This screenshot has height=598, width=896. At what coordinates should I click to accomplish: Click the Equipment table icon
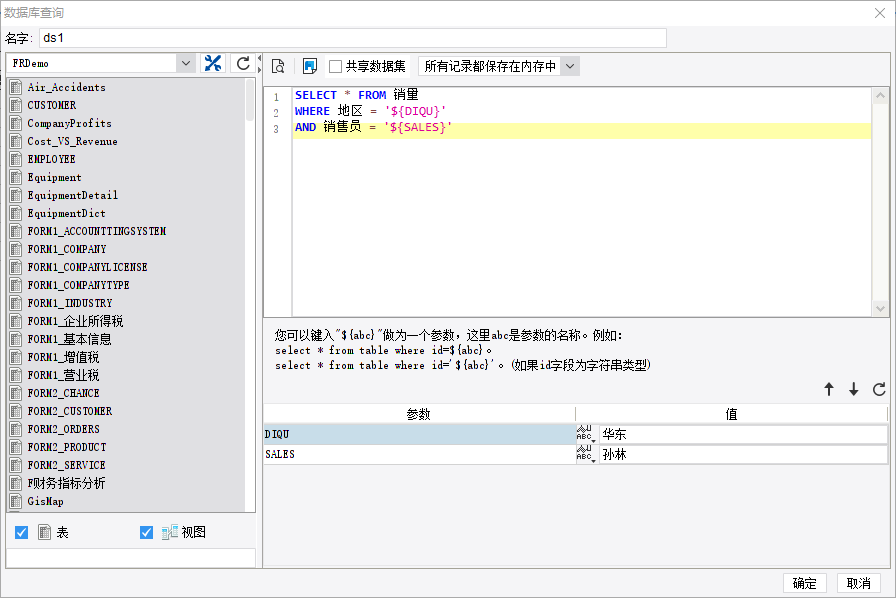tap(16, 177)
